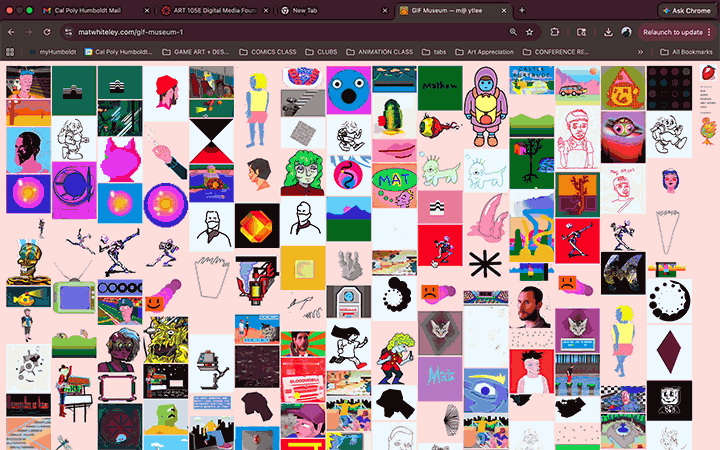The width and height of the screenshot is (720, 450).
Task: Close the ART 105E Digital Media tab
Action: 266,11
